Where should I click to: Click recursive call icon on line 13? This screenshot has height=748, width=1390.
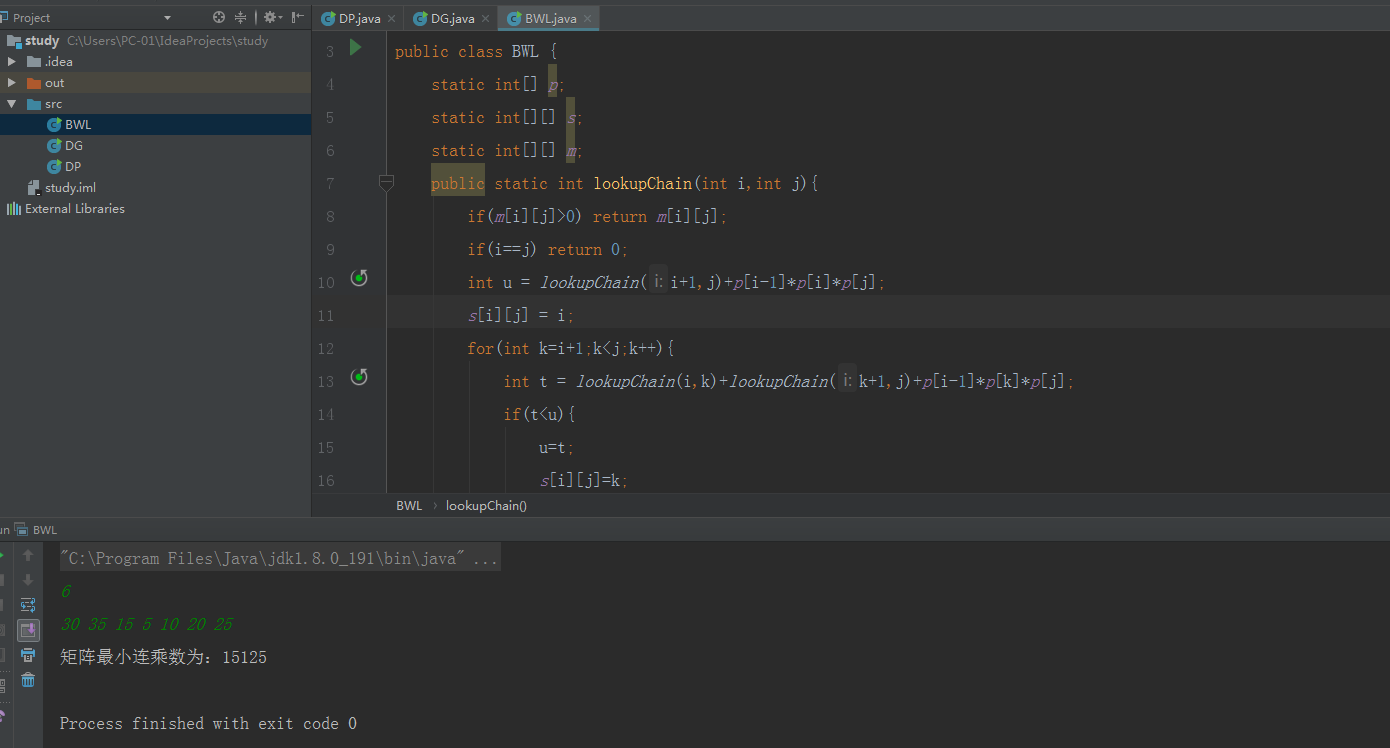pos(360,377)
